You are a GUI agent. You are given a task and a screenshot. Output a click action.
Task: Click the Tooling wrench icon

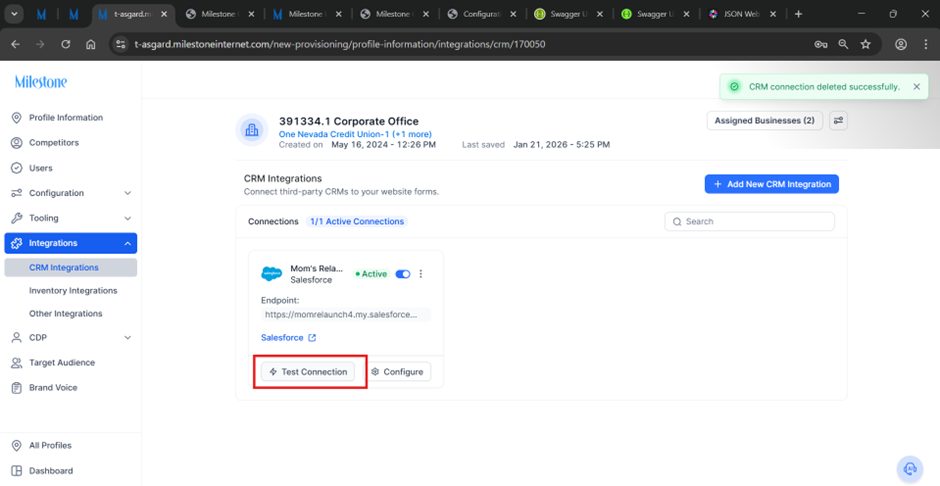17,218
